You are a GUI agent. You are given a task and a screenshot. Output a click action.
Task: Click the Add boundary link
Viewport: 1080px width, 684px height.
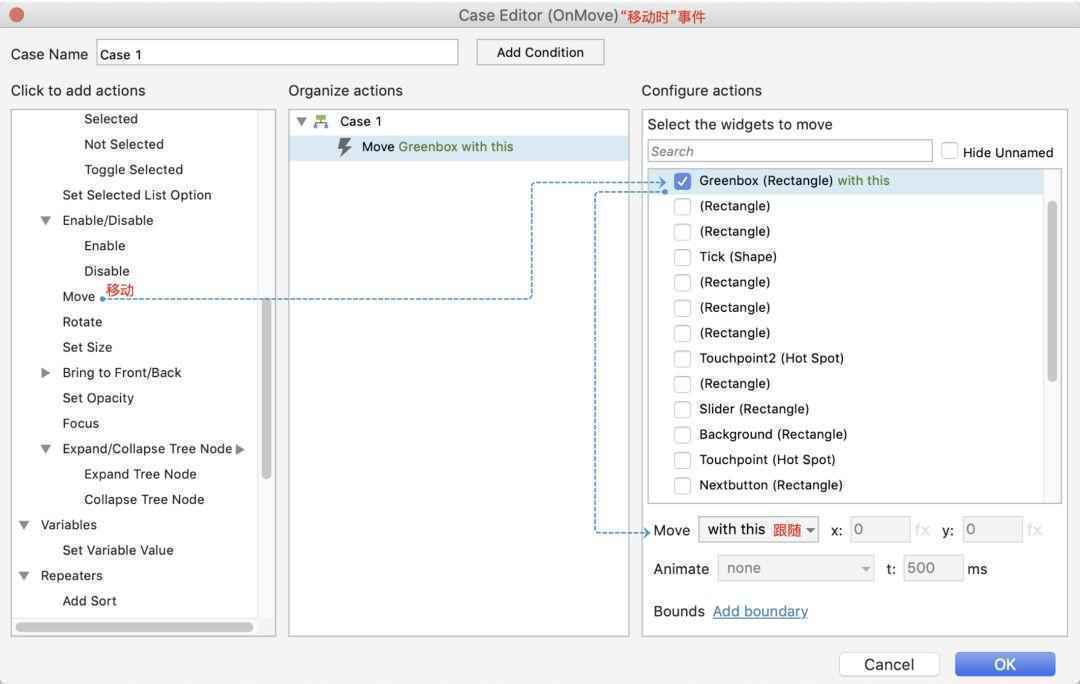point(760,612)
